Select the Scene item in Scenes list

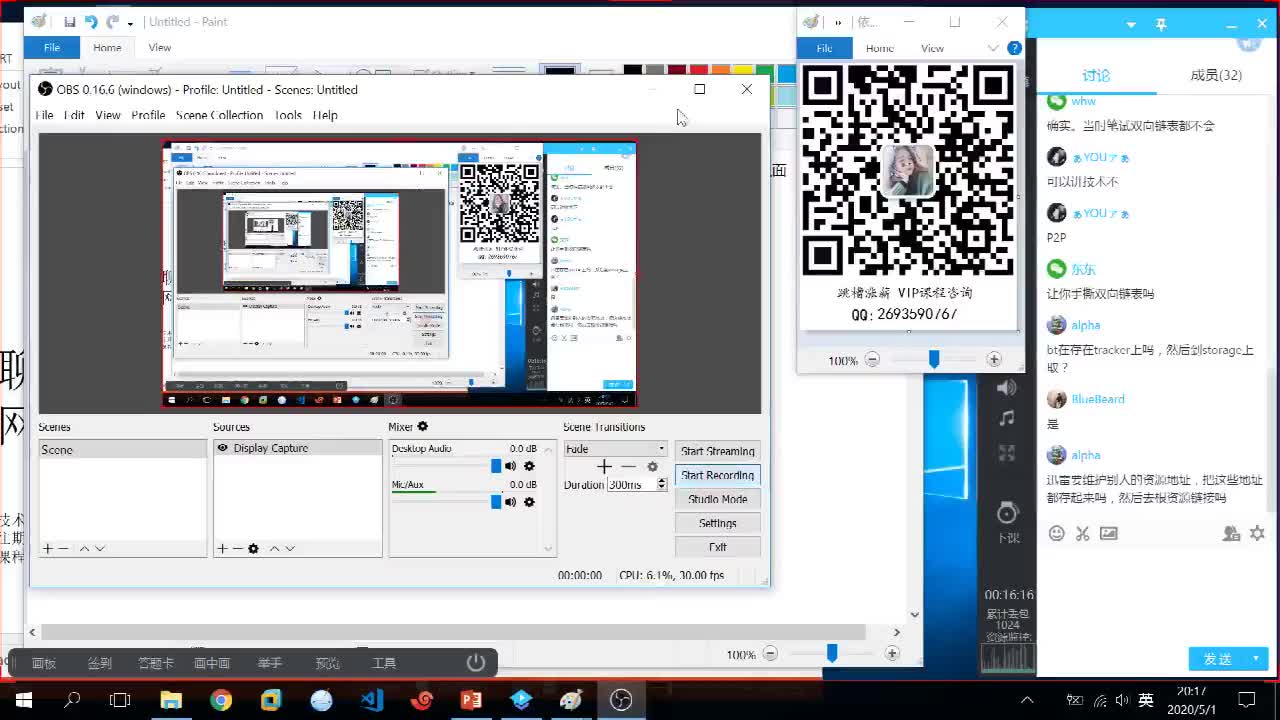pos(123,450)
